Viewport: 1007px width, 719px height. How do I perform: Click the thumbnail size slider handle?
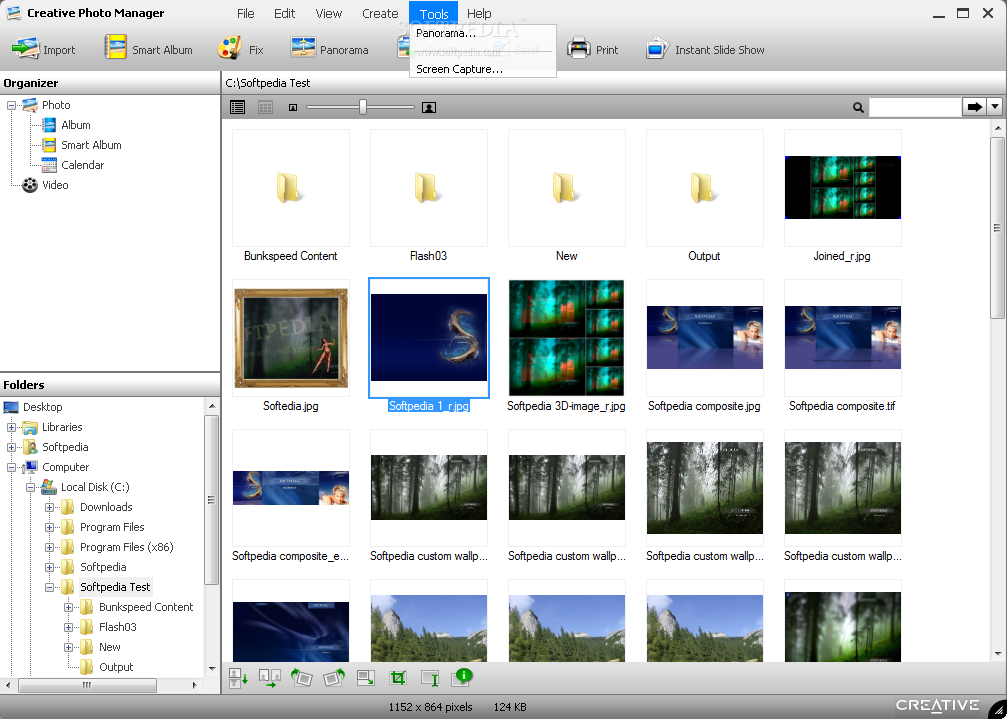[x=363, y=107]
